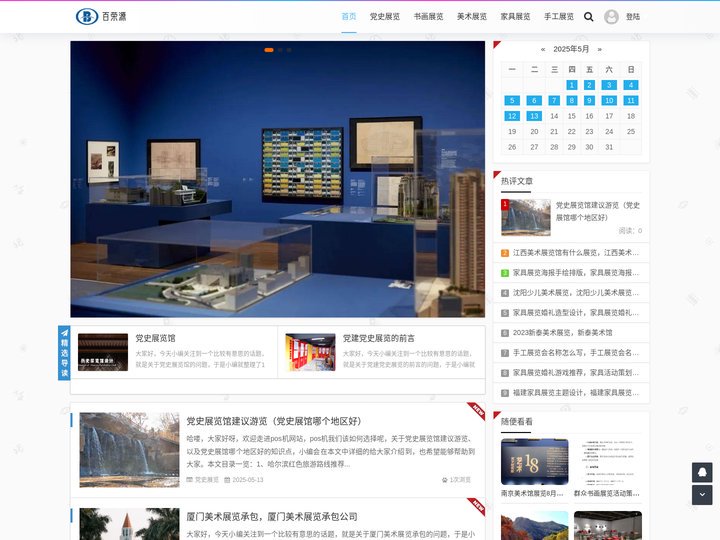Click the waterfall thumbnail in article list
Screen dimensions: 720x540
pos(129,450)
